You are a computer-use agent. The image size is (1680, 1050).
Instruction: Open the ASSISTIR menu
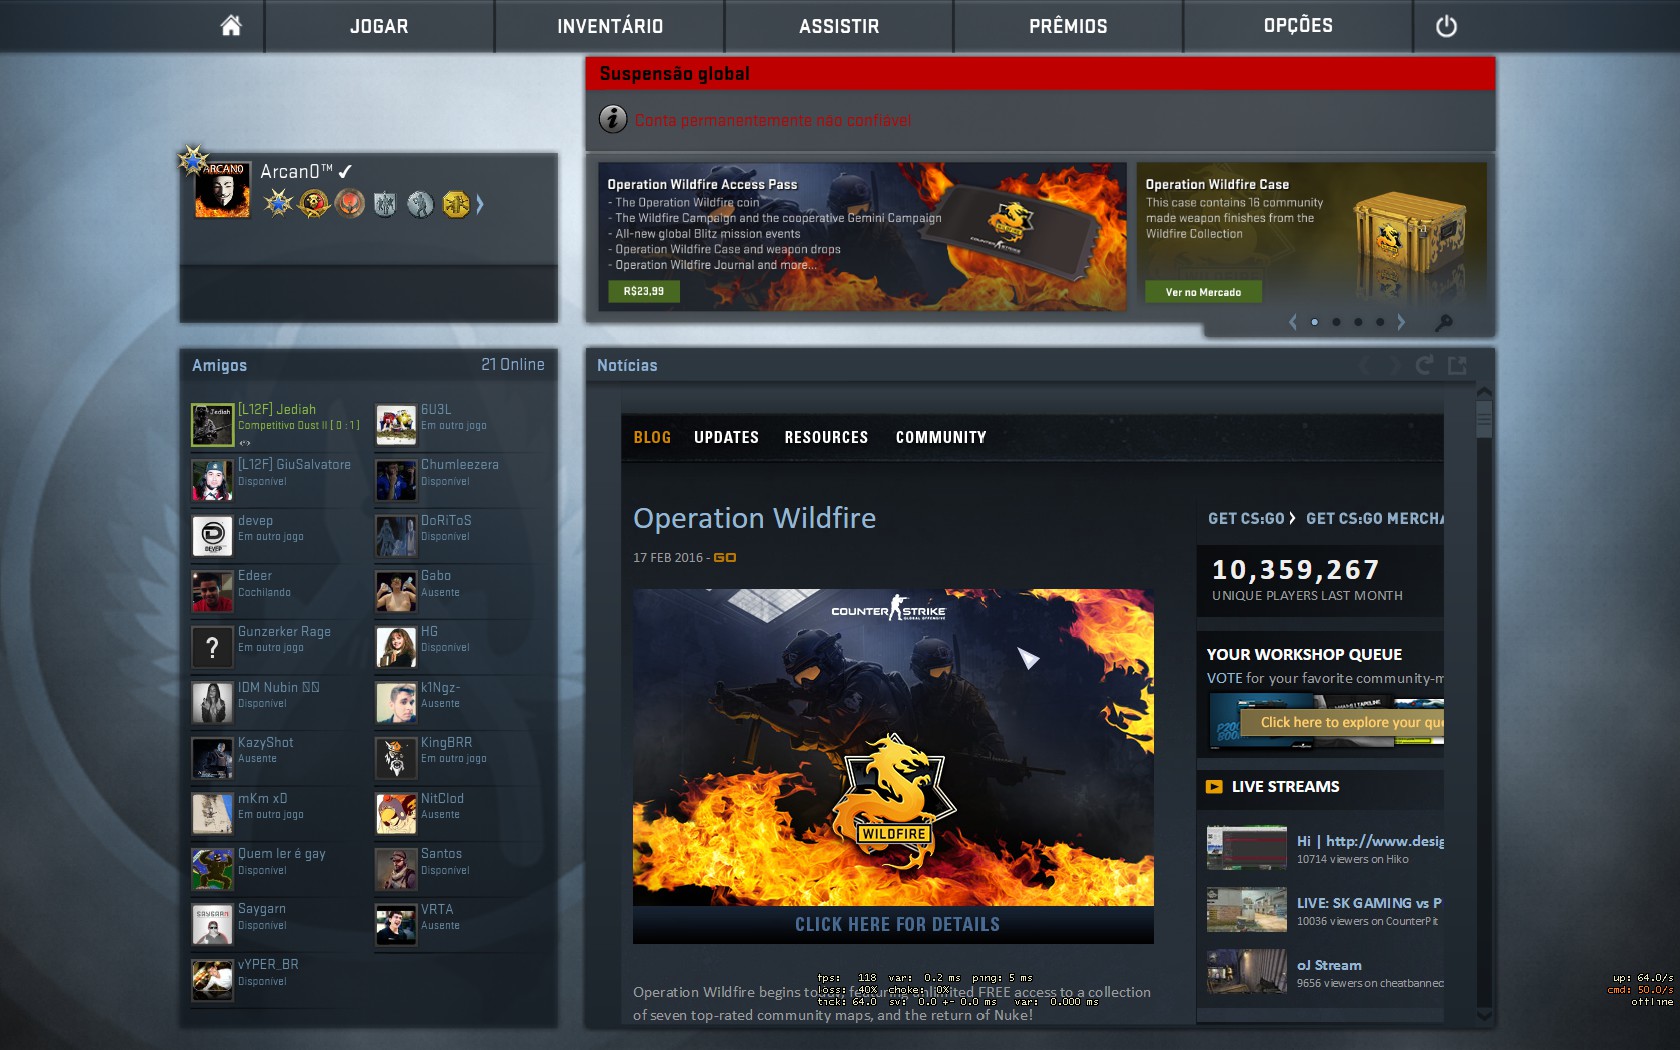(x=839, y=26)
